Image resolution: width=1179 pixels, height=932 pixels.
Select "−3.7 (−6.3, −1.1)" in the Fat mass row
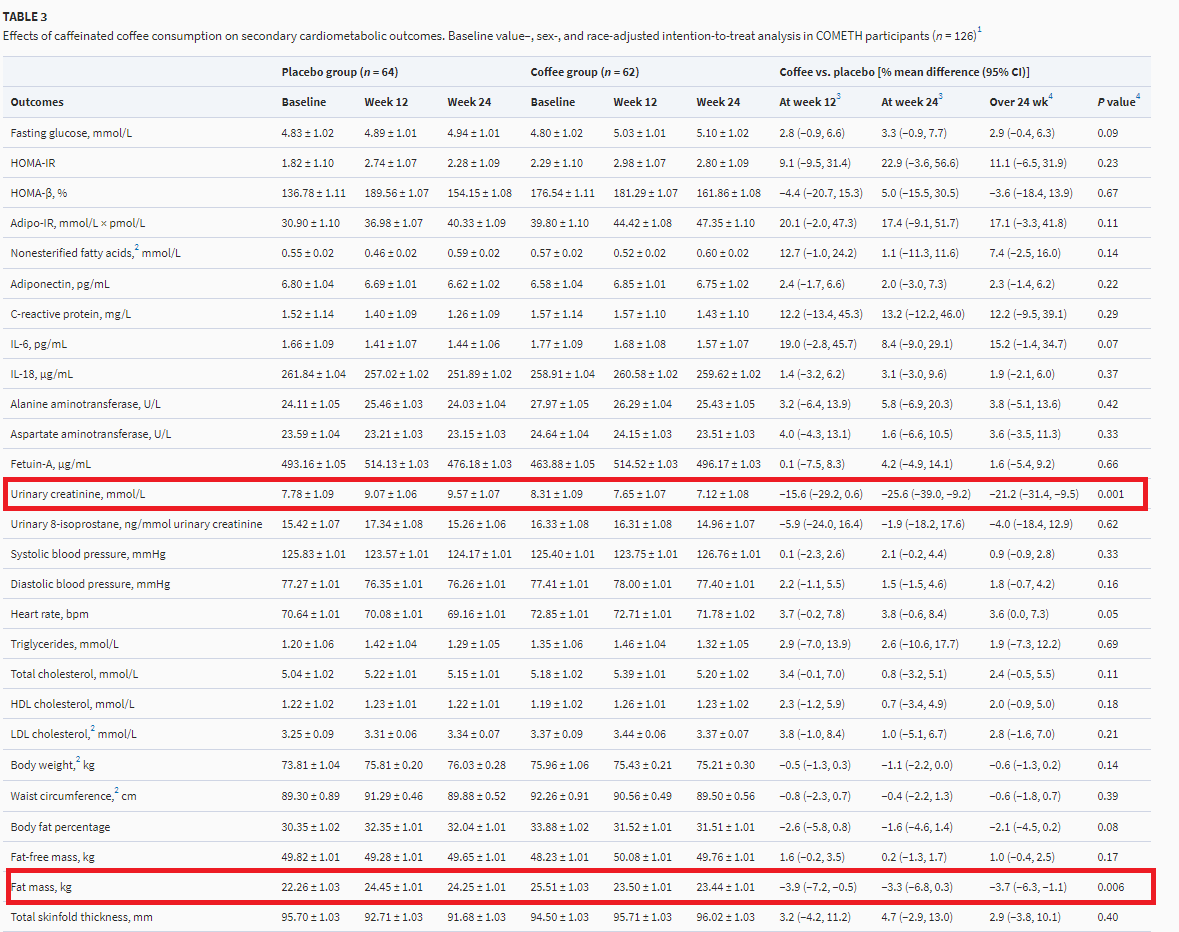(1028, 888)
